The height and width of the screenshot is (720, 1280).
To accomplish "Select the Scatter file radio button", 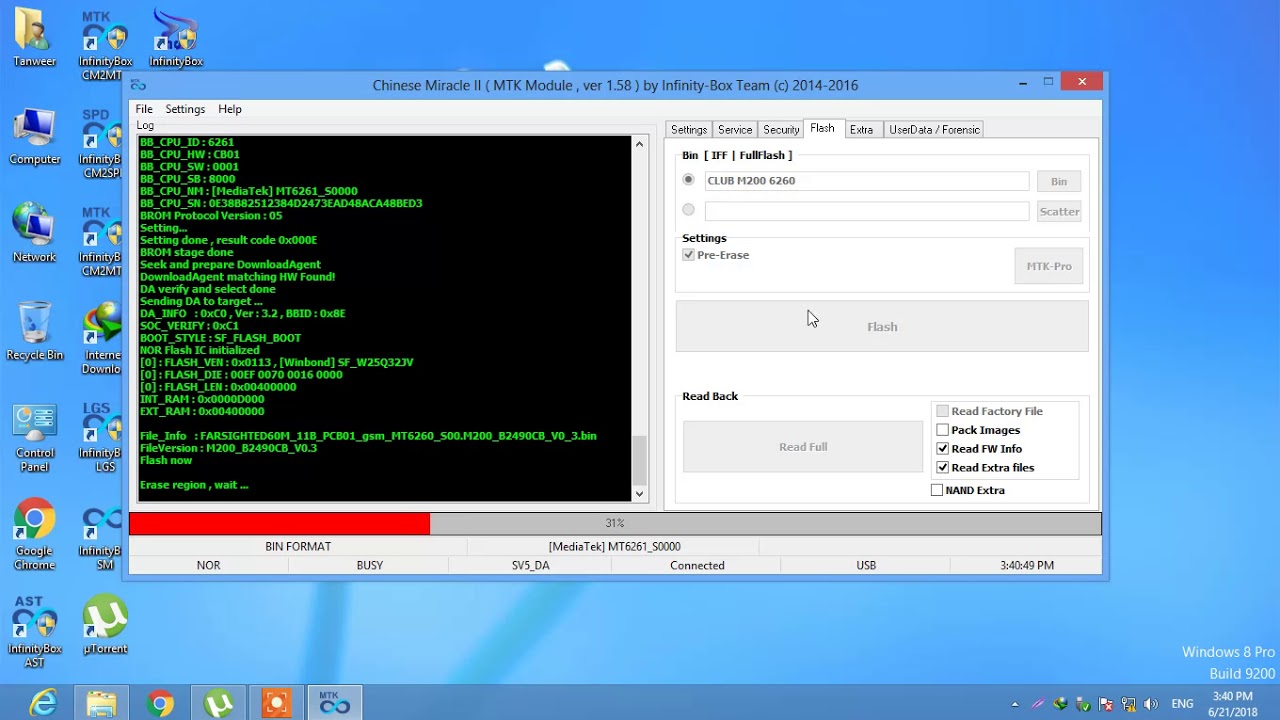I will click(688, 210).
